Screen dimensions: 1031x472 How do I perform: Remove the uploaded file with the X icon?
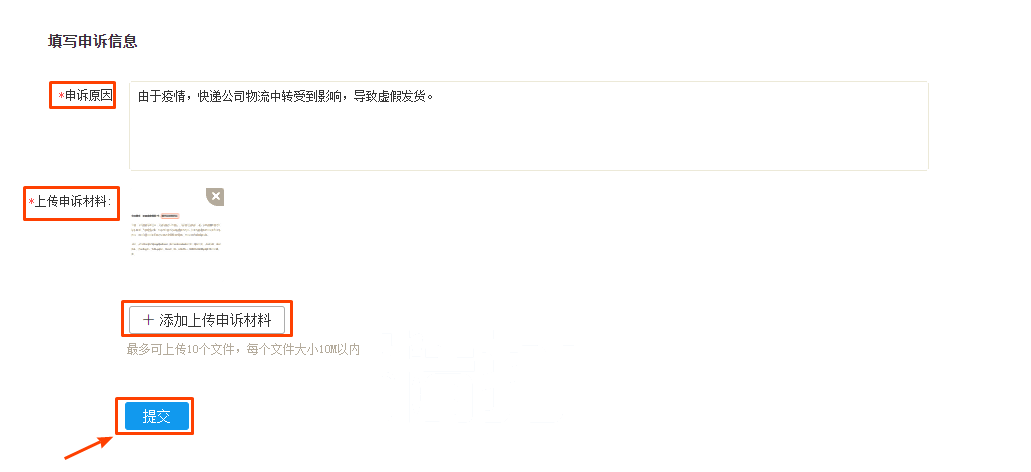pyautogui.click(x=215, y=197)
